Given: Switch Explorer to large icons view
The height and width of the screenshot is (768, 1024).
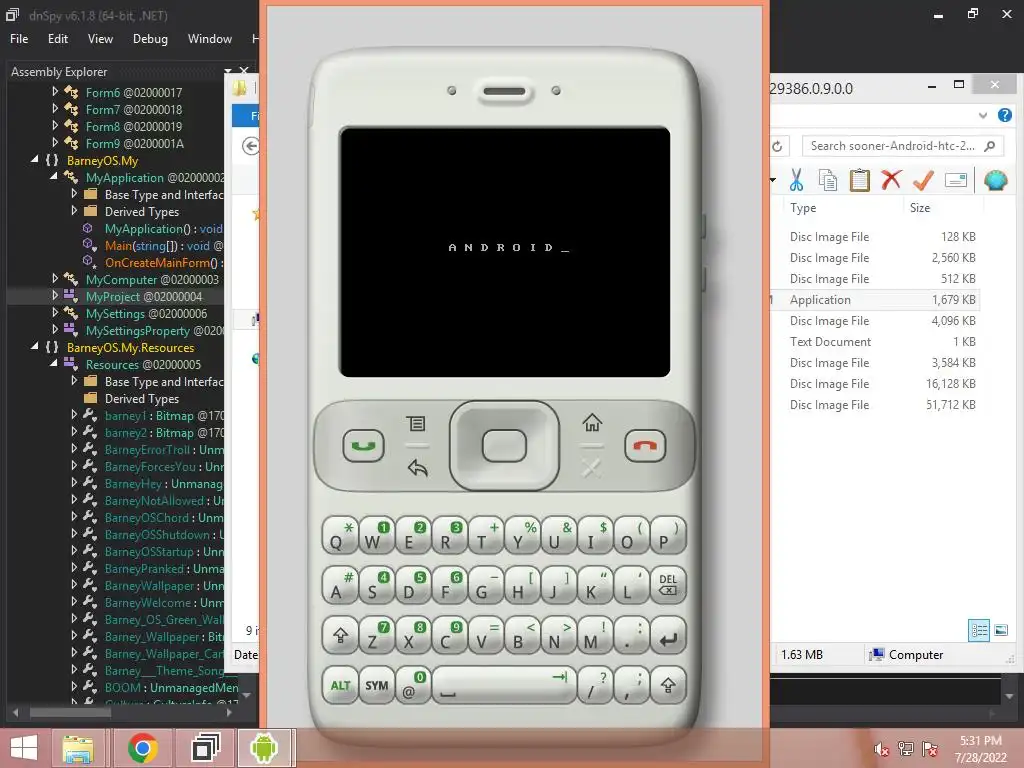Looking at the screenshot, I should [1000, 630].
